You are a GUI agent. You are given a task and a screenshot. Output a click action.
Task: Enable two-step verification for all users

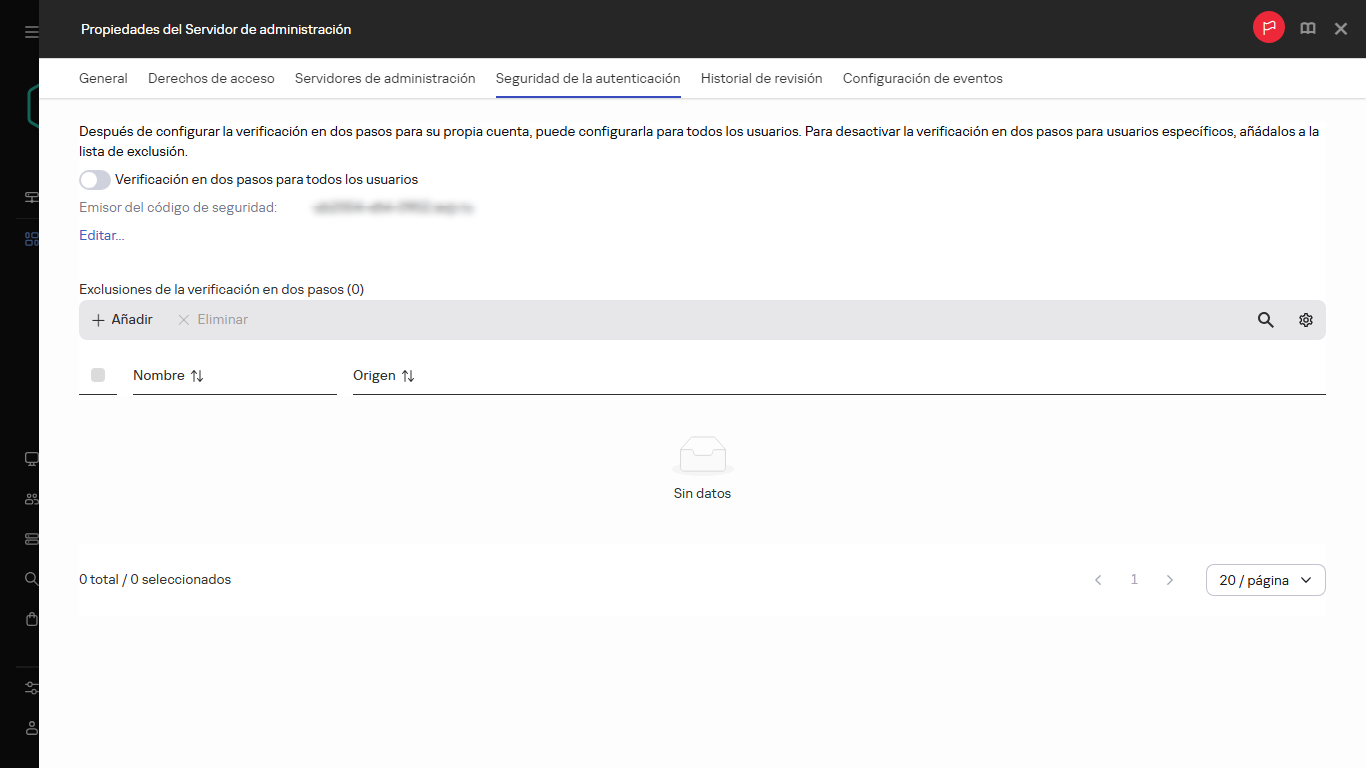click(95, 180)
